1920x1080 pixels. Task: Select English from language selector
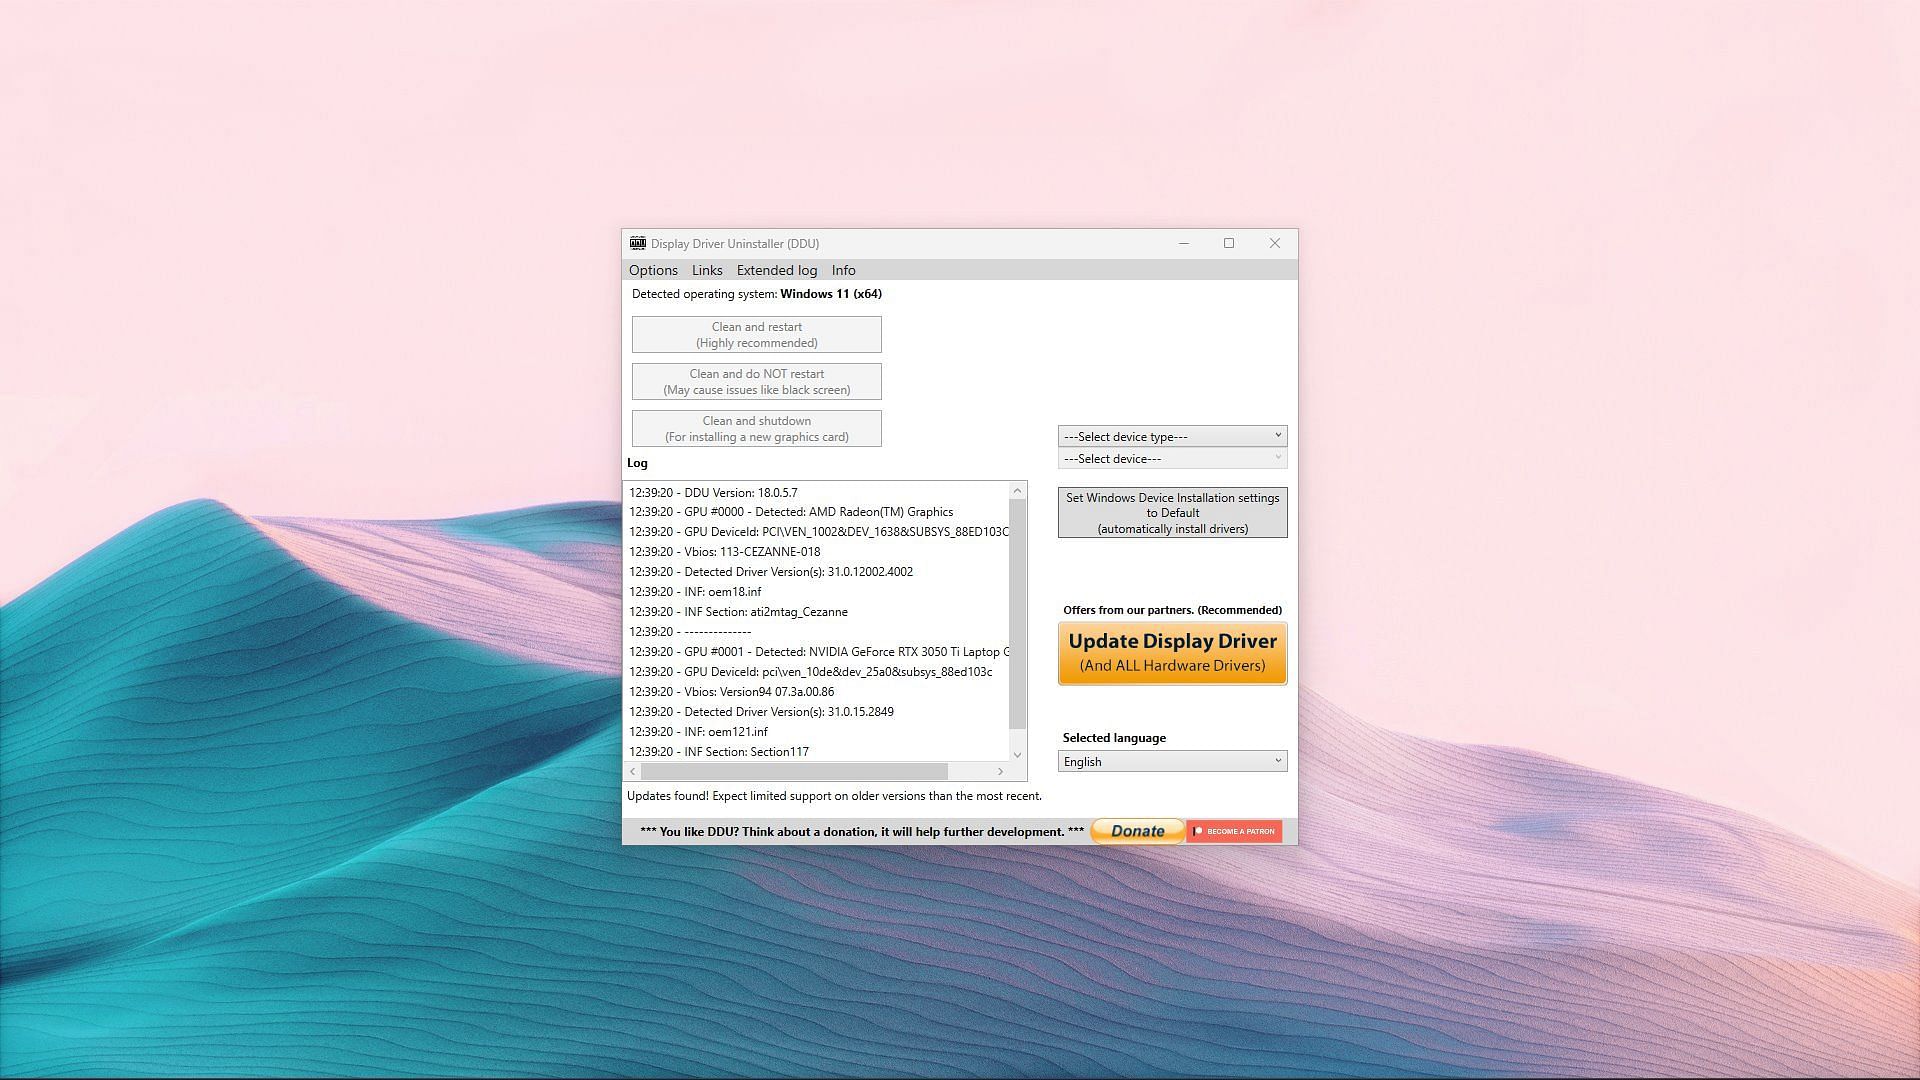(x=1172, y=761)
